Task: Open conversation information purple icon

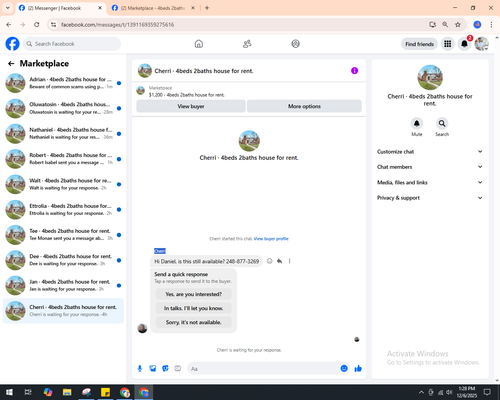Action: [x=354, y=71]
